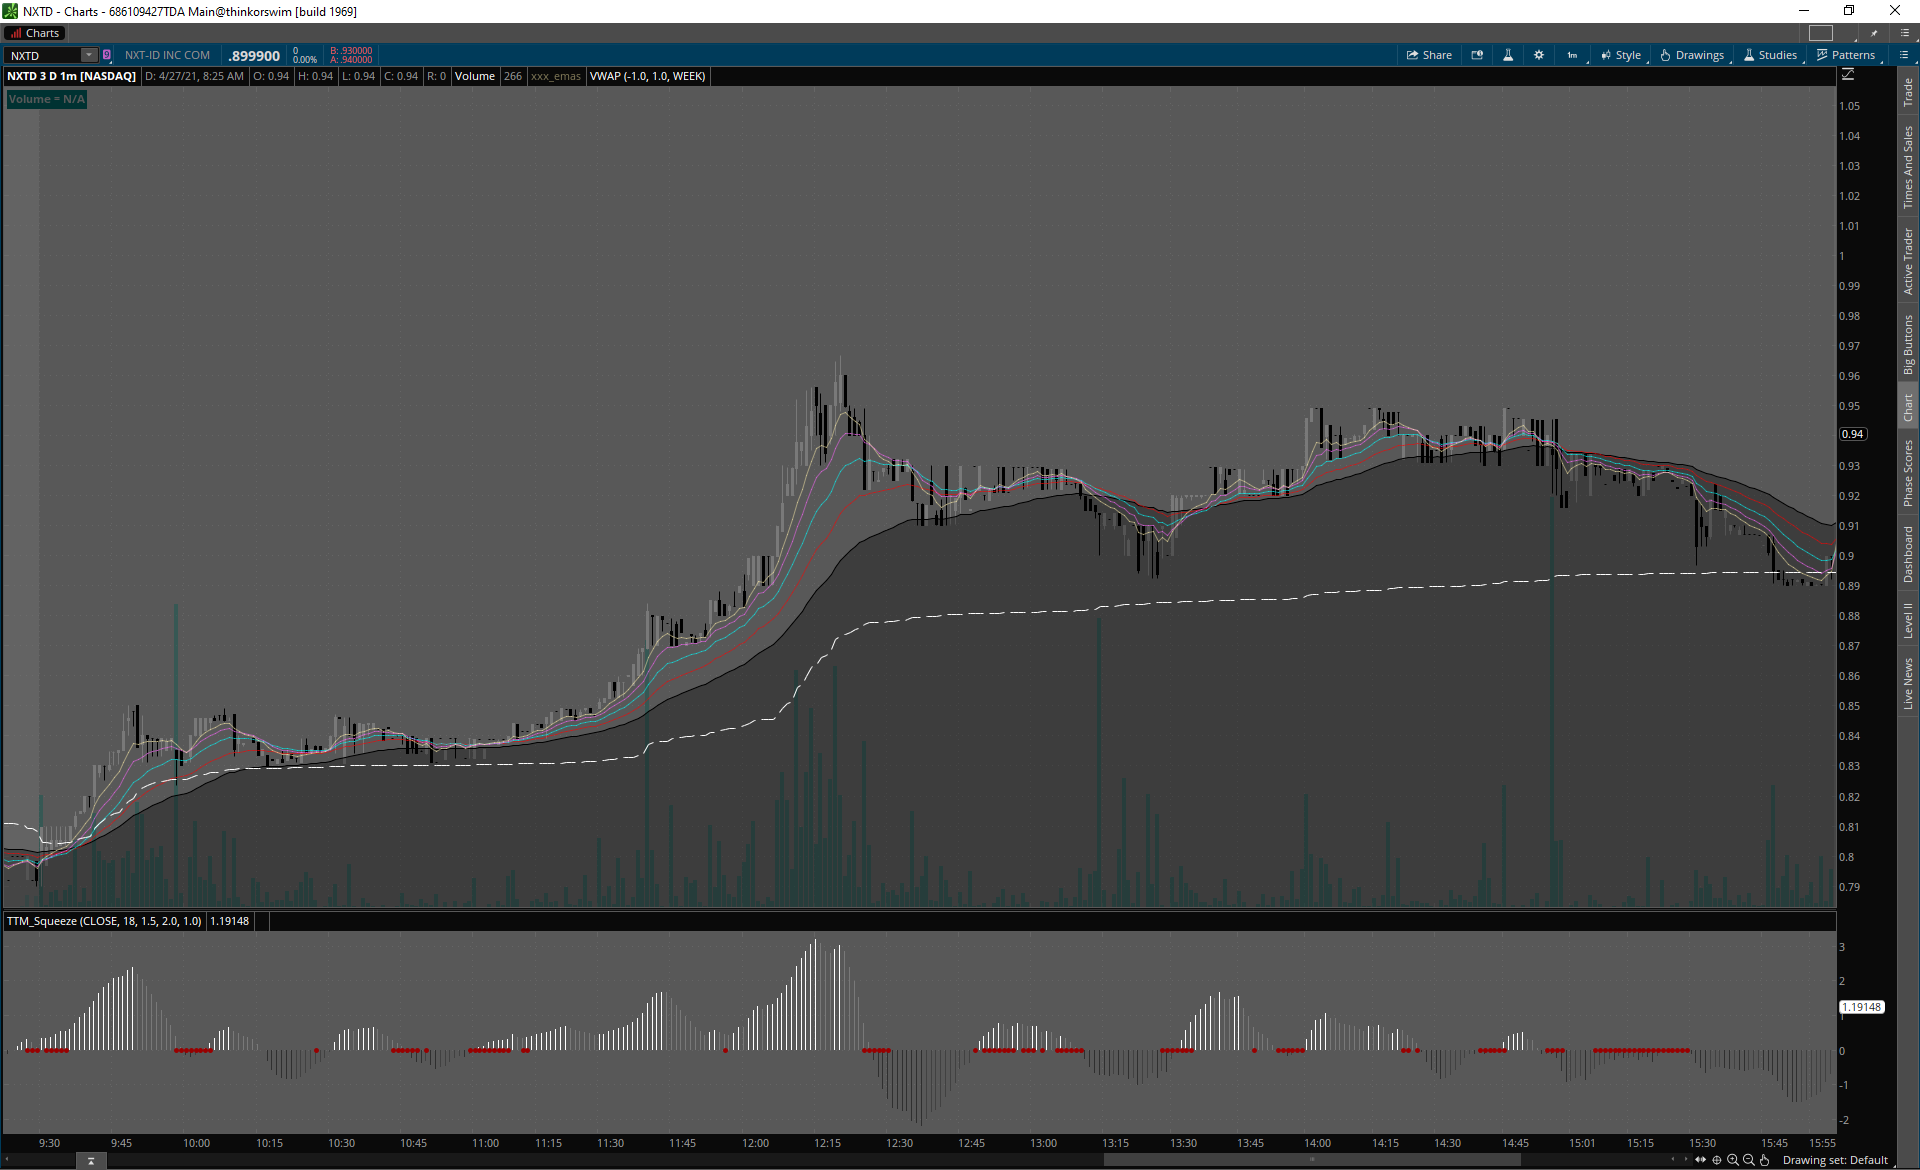Toggle the price axis scale icon
1920x1170 pixels.
pos(1848,75)
